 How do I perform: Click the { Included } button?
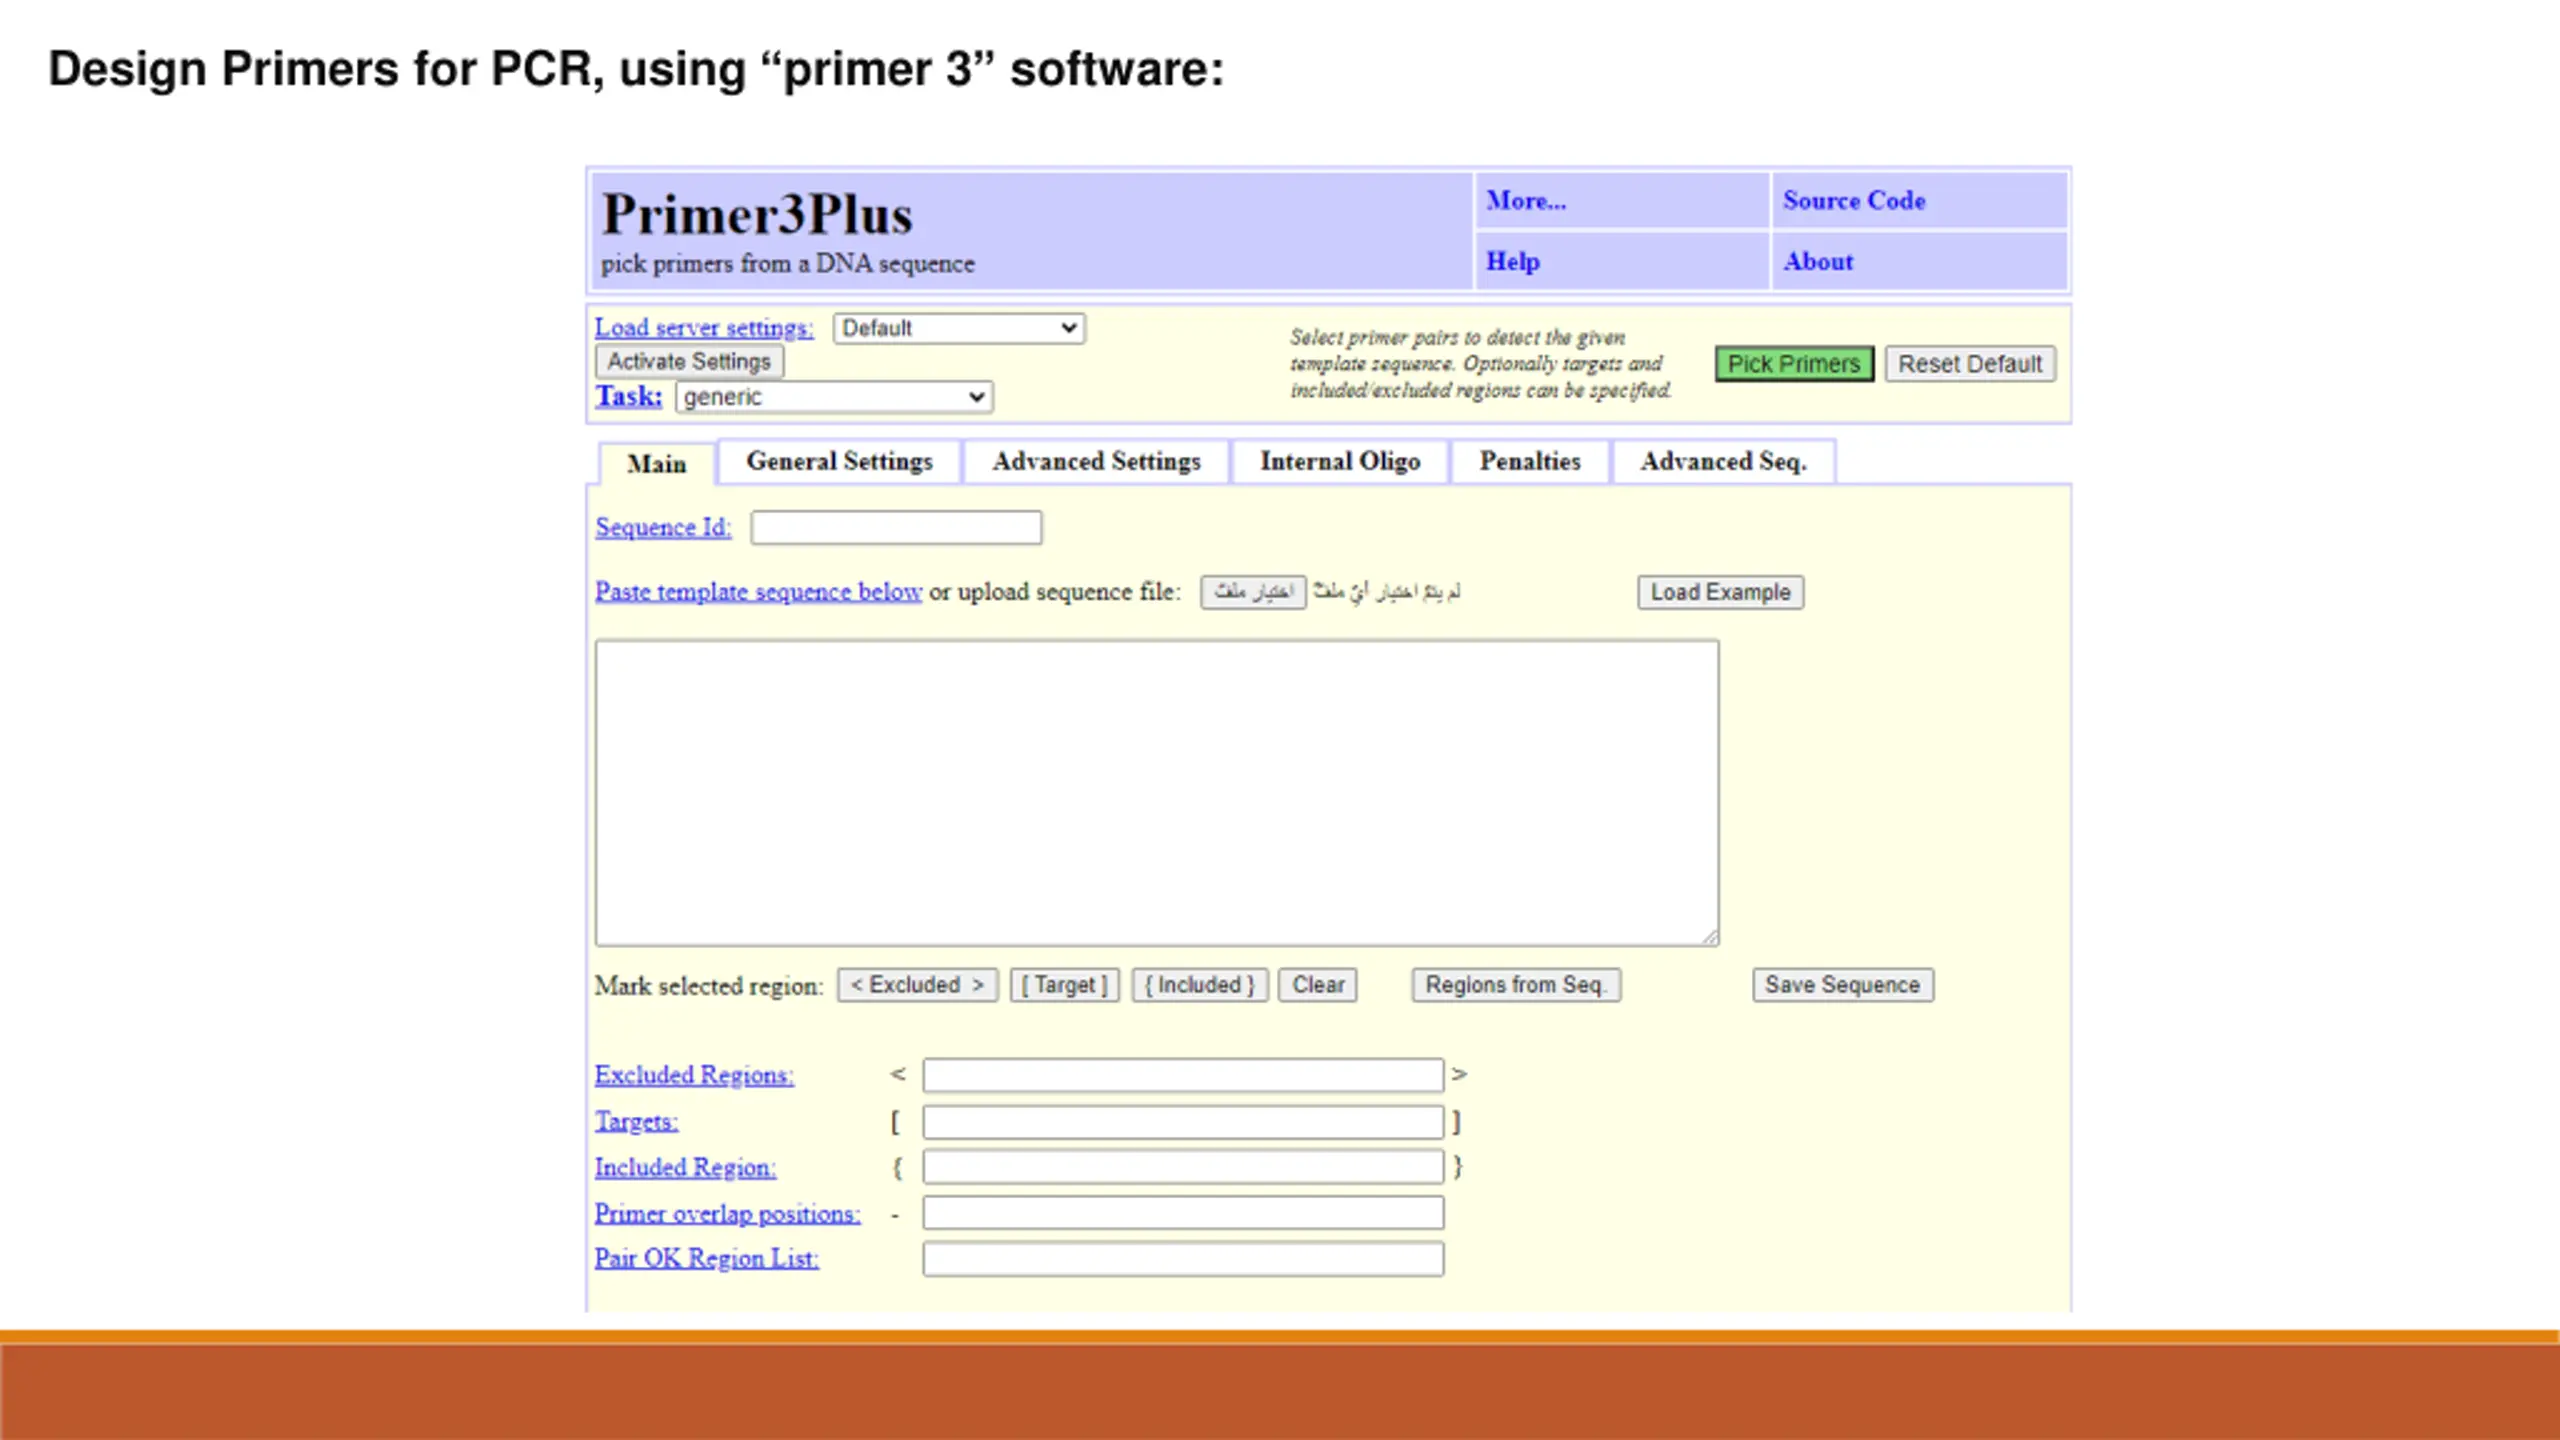click(1199, 985)
